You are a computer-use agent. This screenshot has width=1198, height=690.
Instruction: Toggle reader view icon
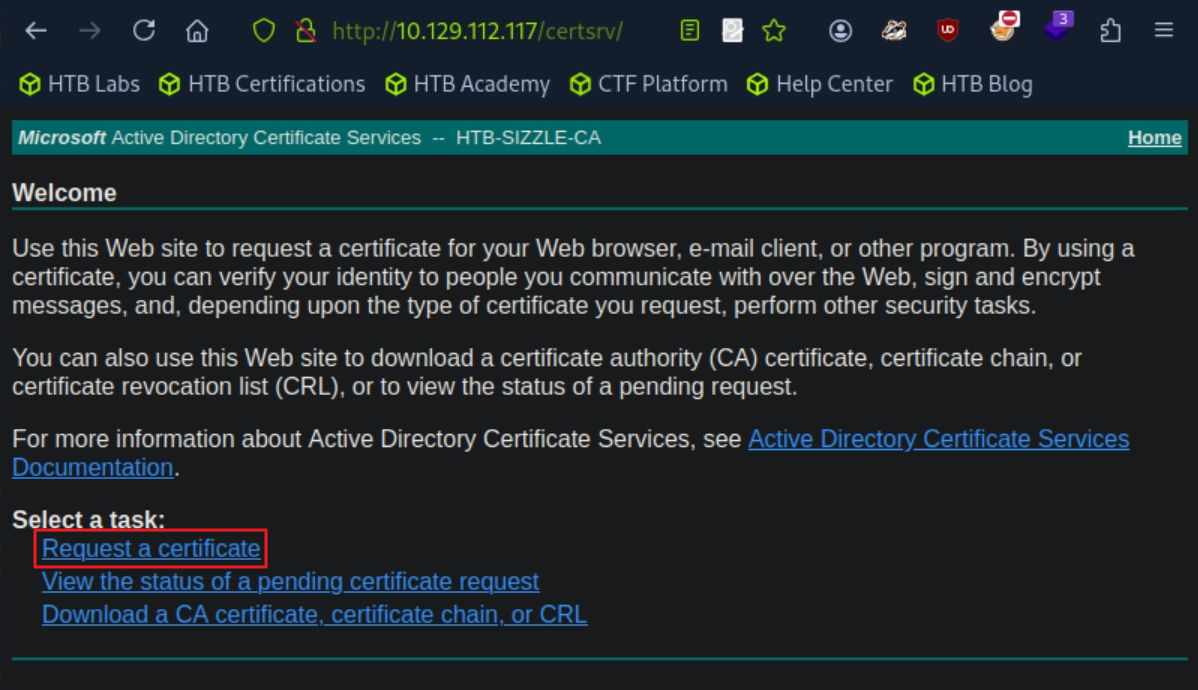tap(689, 31)
